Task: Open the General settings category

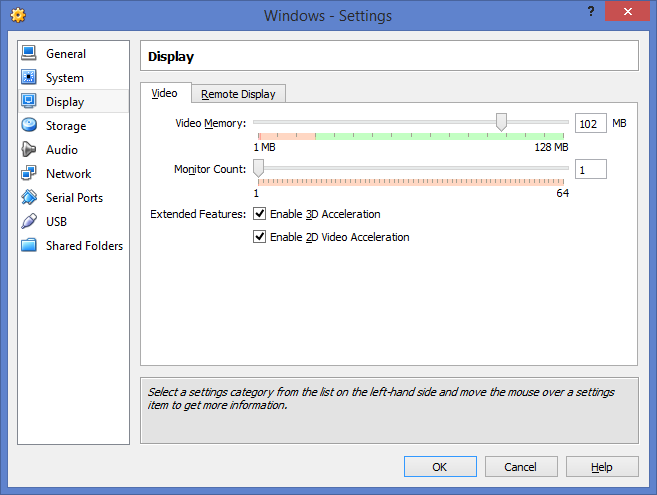Action: 74,53
